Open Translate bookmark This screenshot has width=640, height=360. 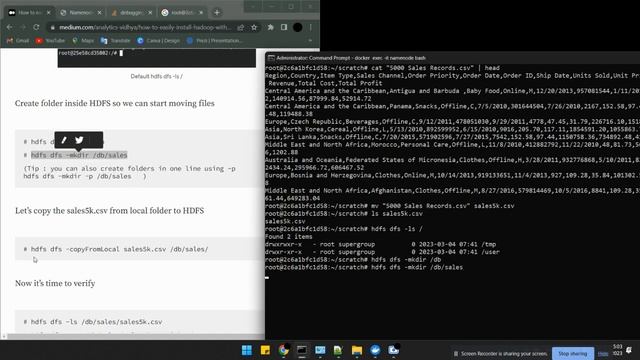point(116,40)
